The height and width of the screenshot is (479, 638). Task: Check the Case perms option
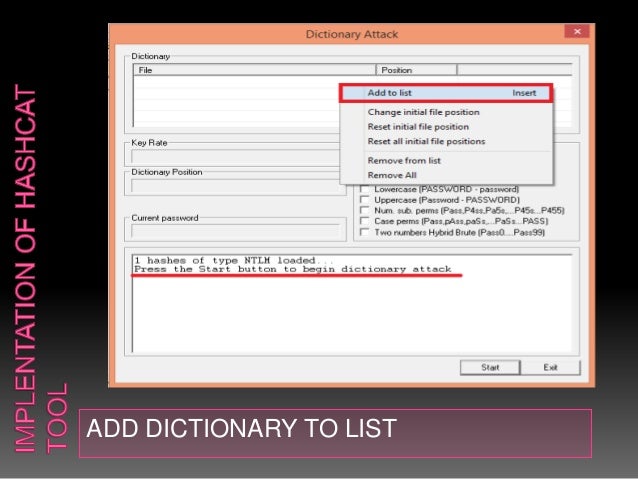pos(365,221)
